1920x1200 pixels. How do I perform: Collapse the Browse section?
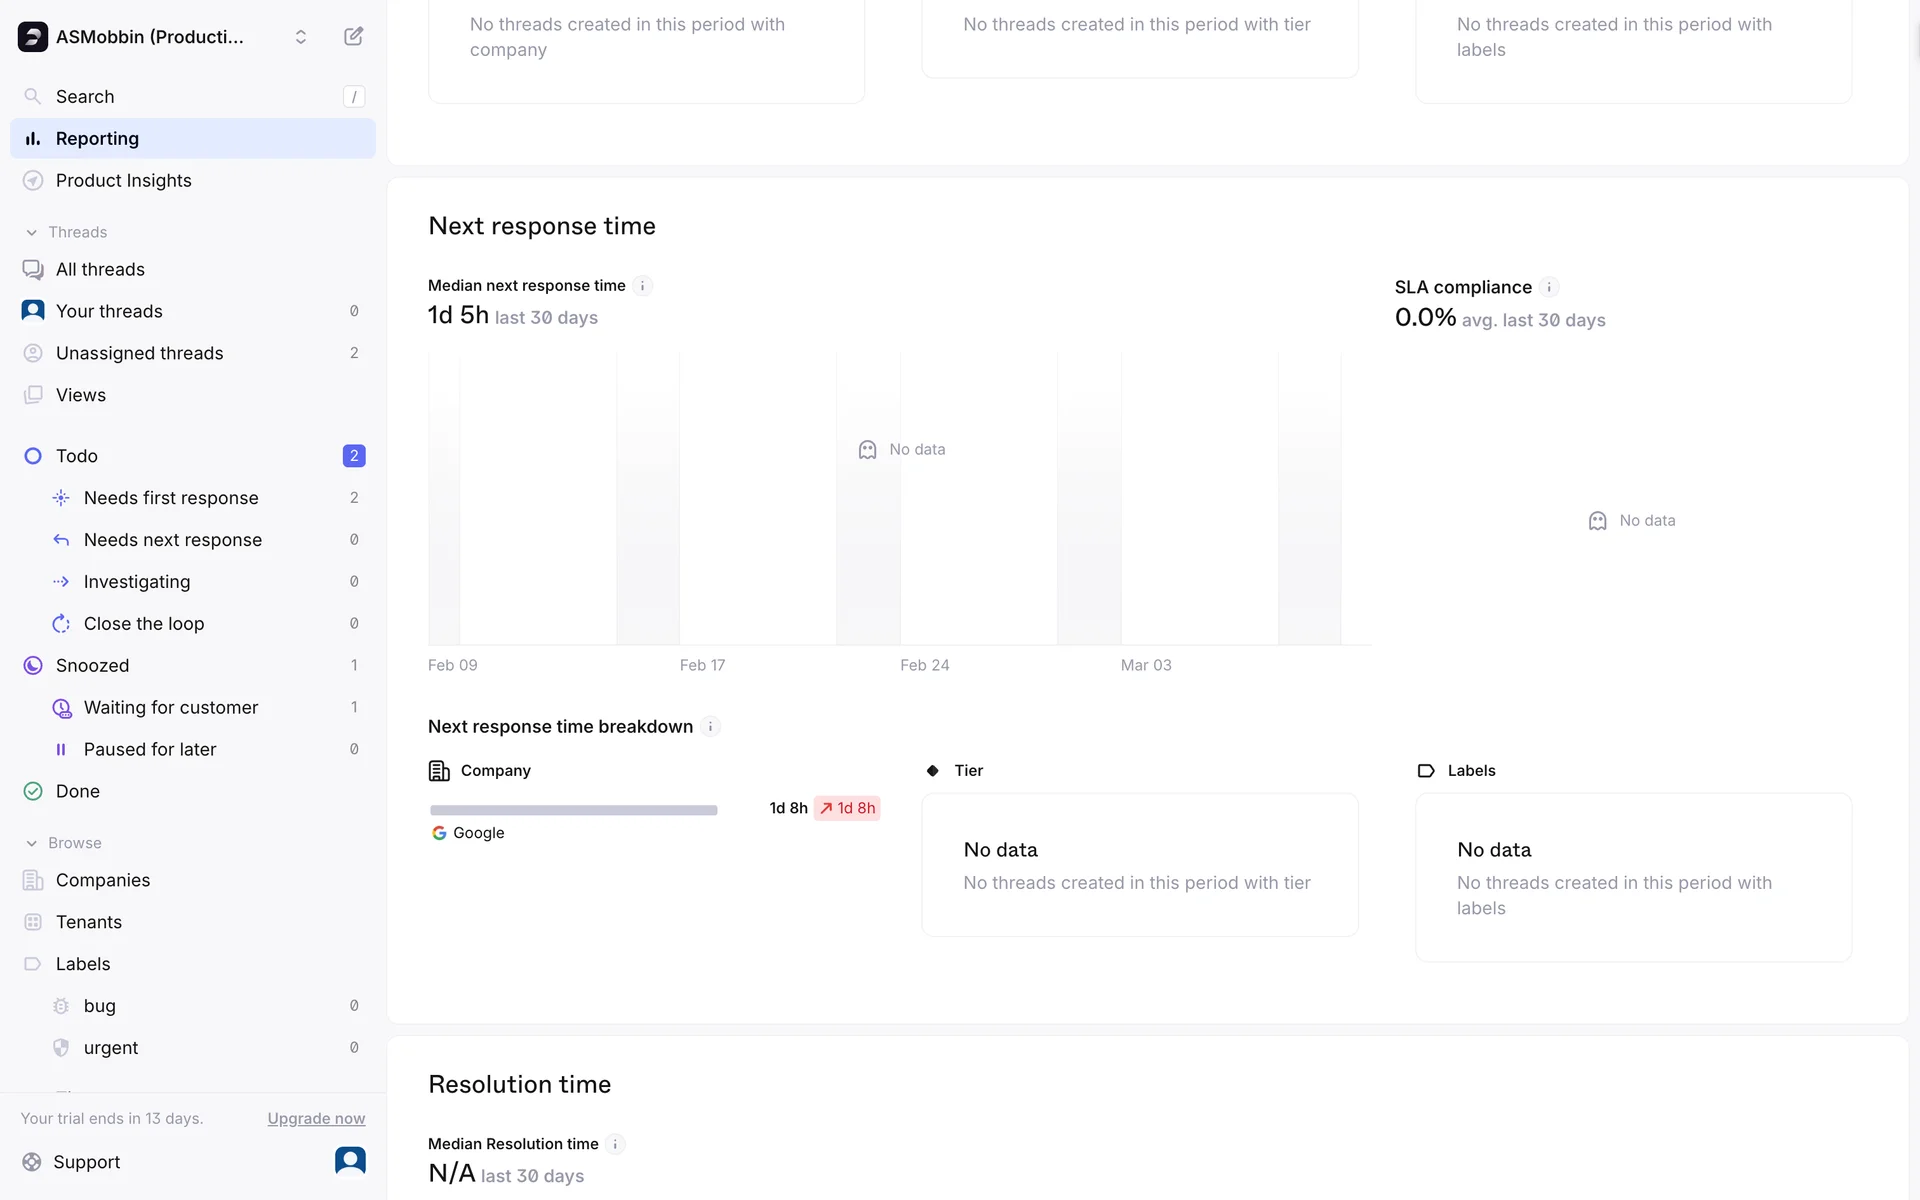[x=32, y=843]
